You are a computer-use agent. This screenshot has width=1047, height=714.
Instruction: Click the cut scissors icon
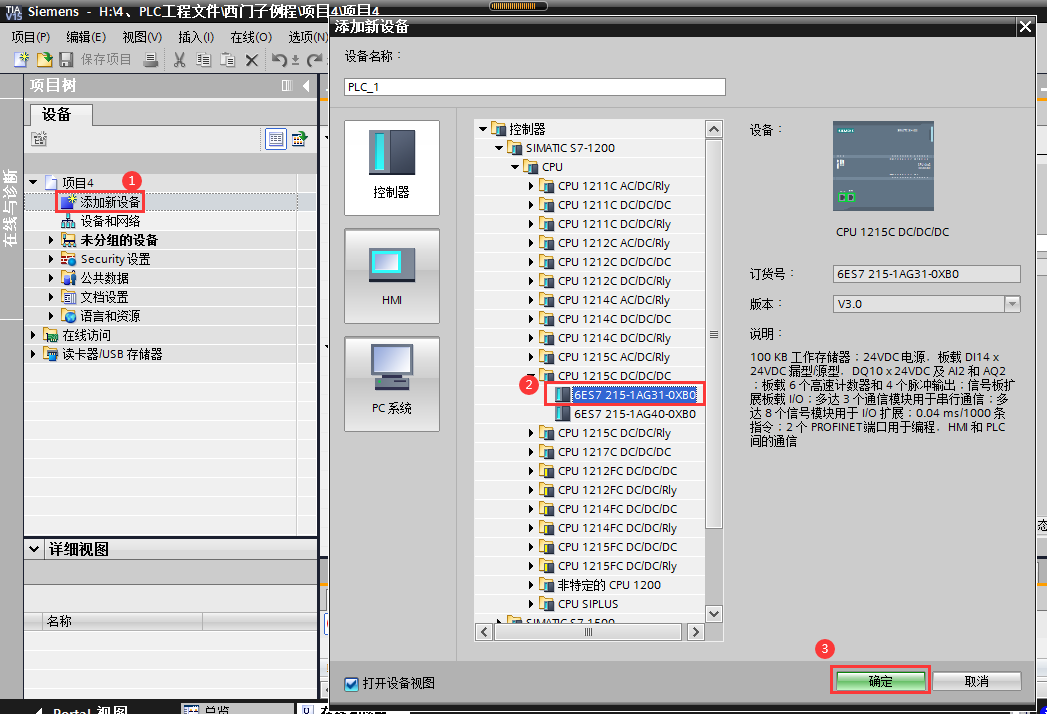(x=180, y=59)
